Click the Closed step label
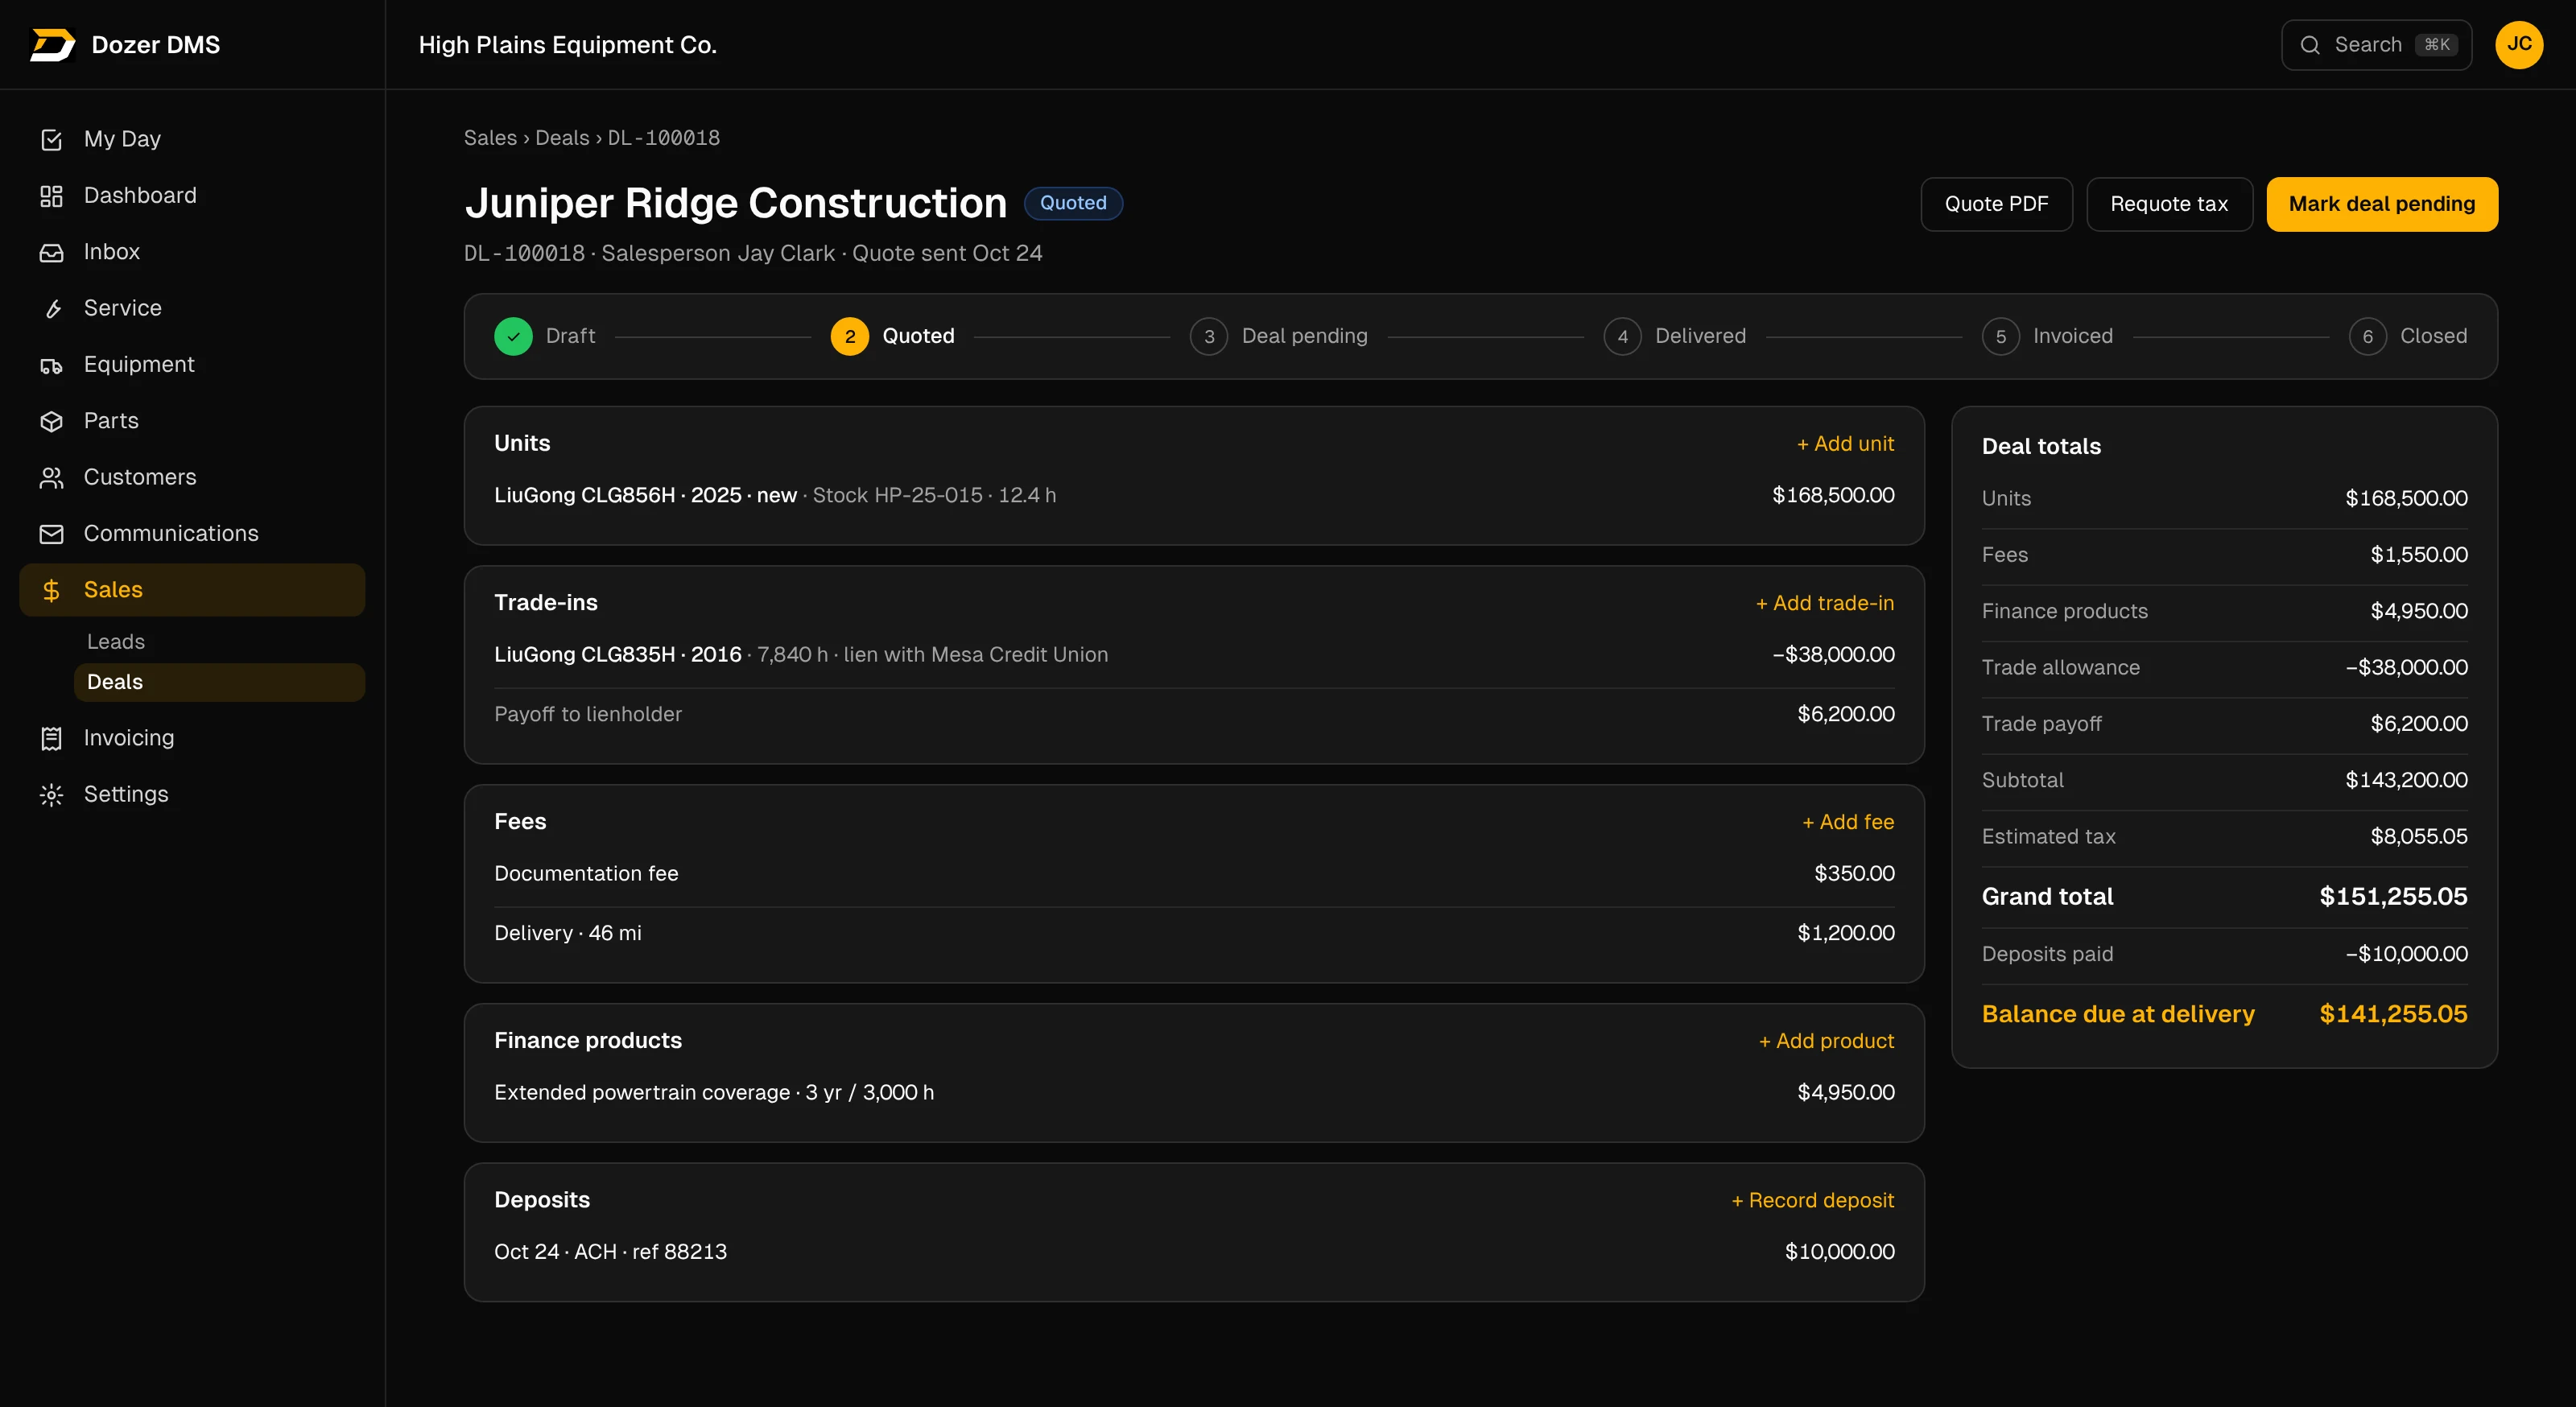The height and width of the screenshot is (1407, 2576). click(2433, 336)
